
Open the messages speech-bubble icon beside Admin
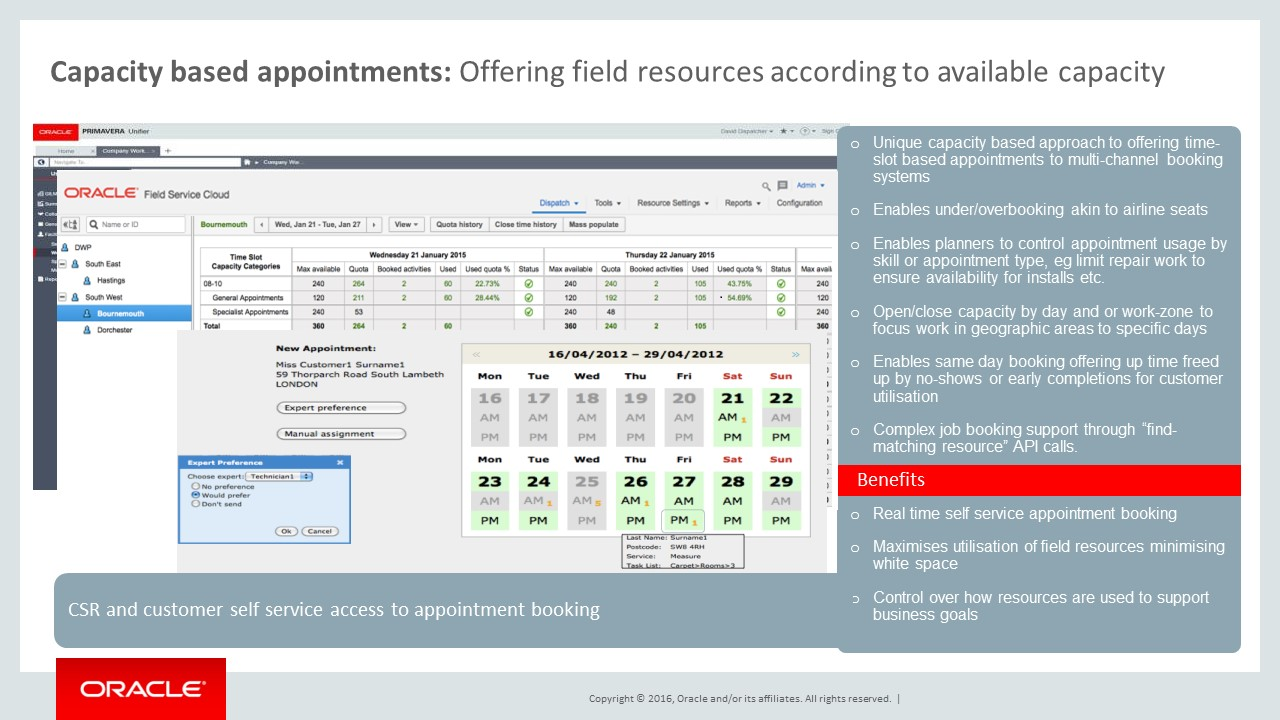(783, 186)
